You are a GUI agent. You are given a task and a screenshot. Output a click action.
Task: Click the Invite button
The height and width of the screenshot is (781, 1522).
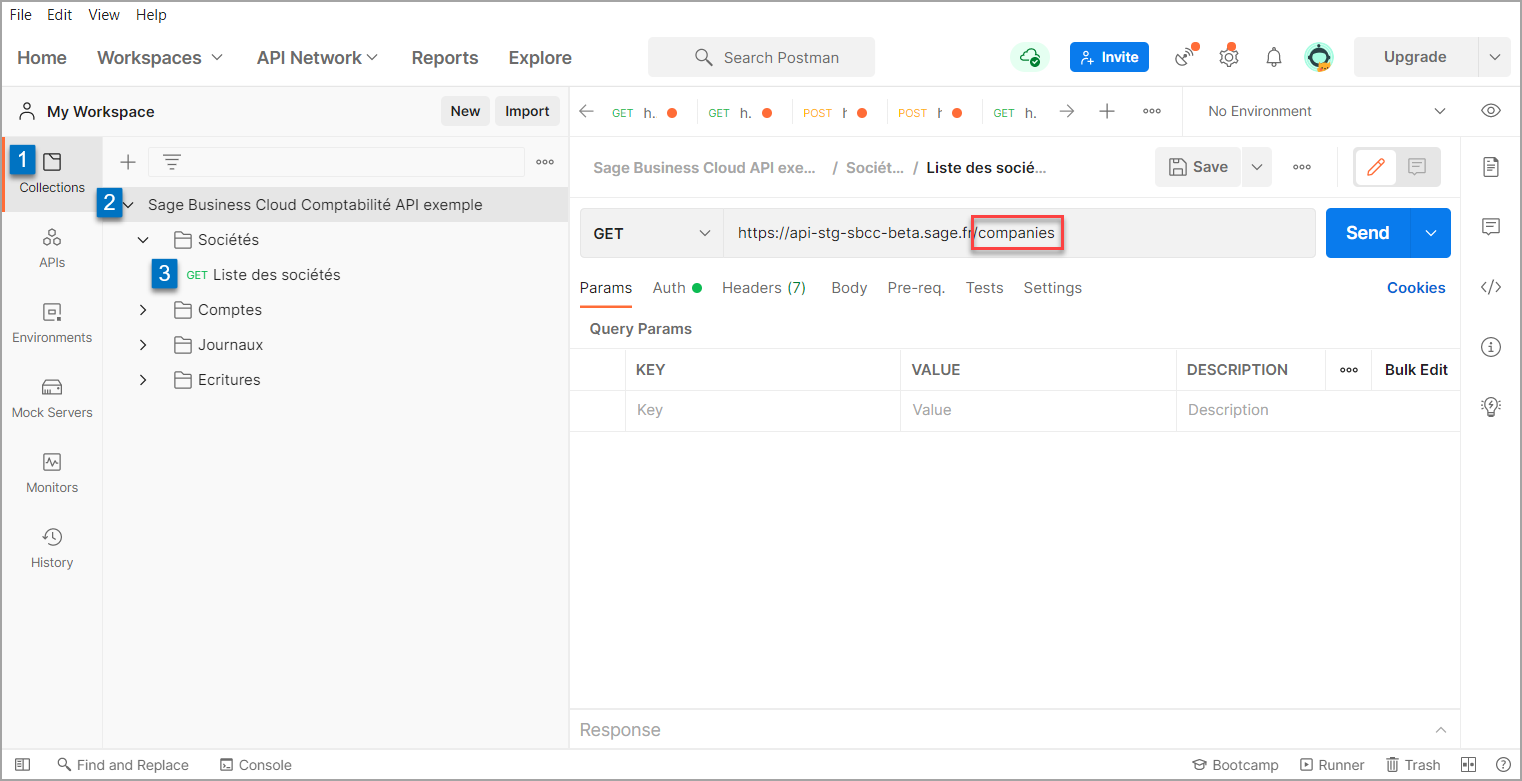pyautogui.click(x=1109, y=57)
